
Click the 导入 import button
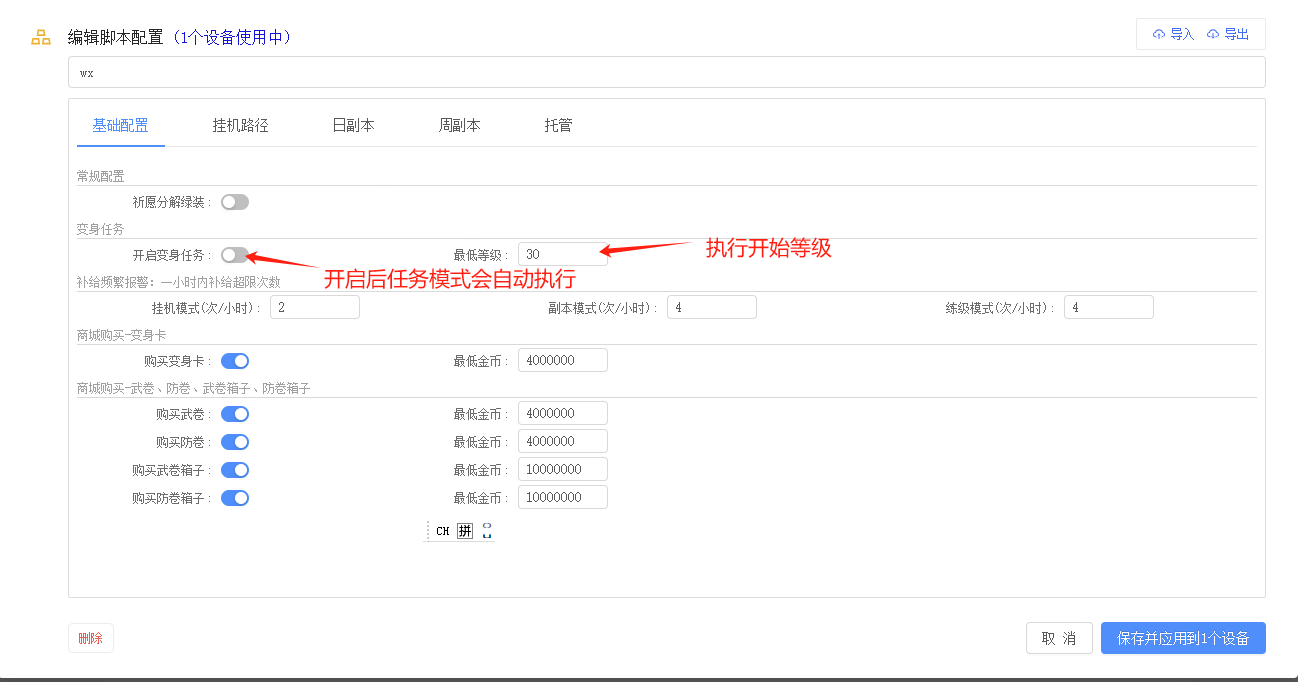tap(1174, 34)
